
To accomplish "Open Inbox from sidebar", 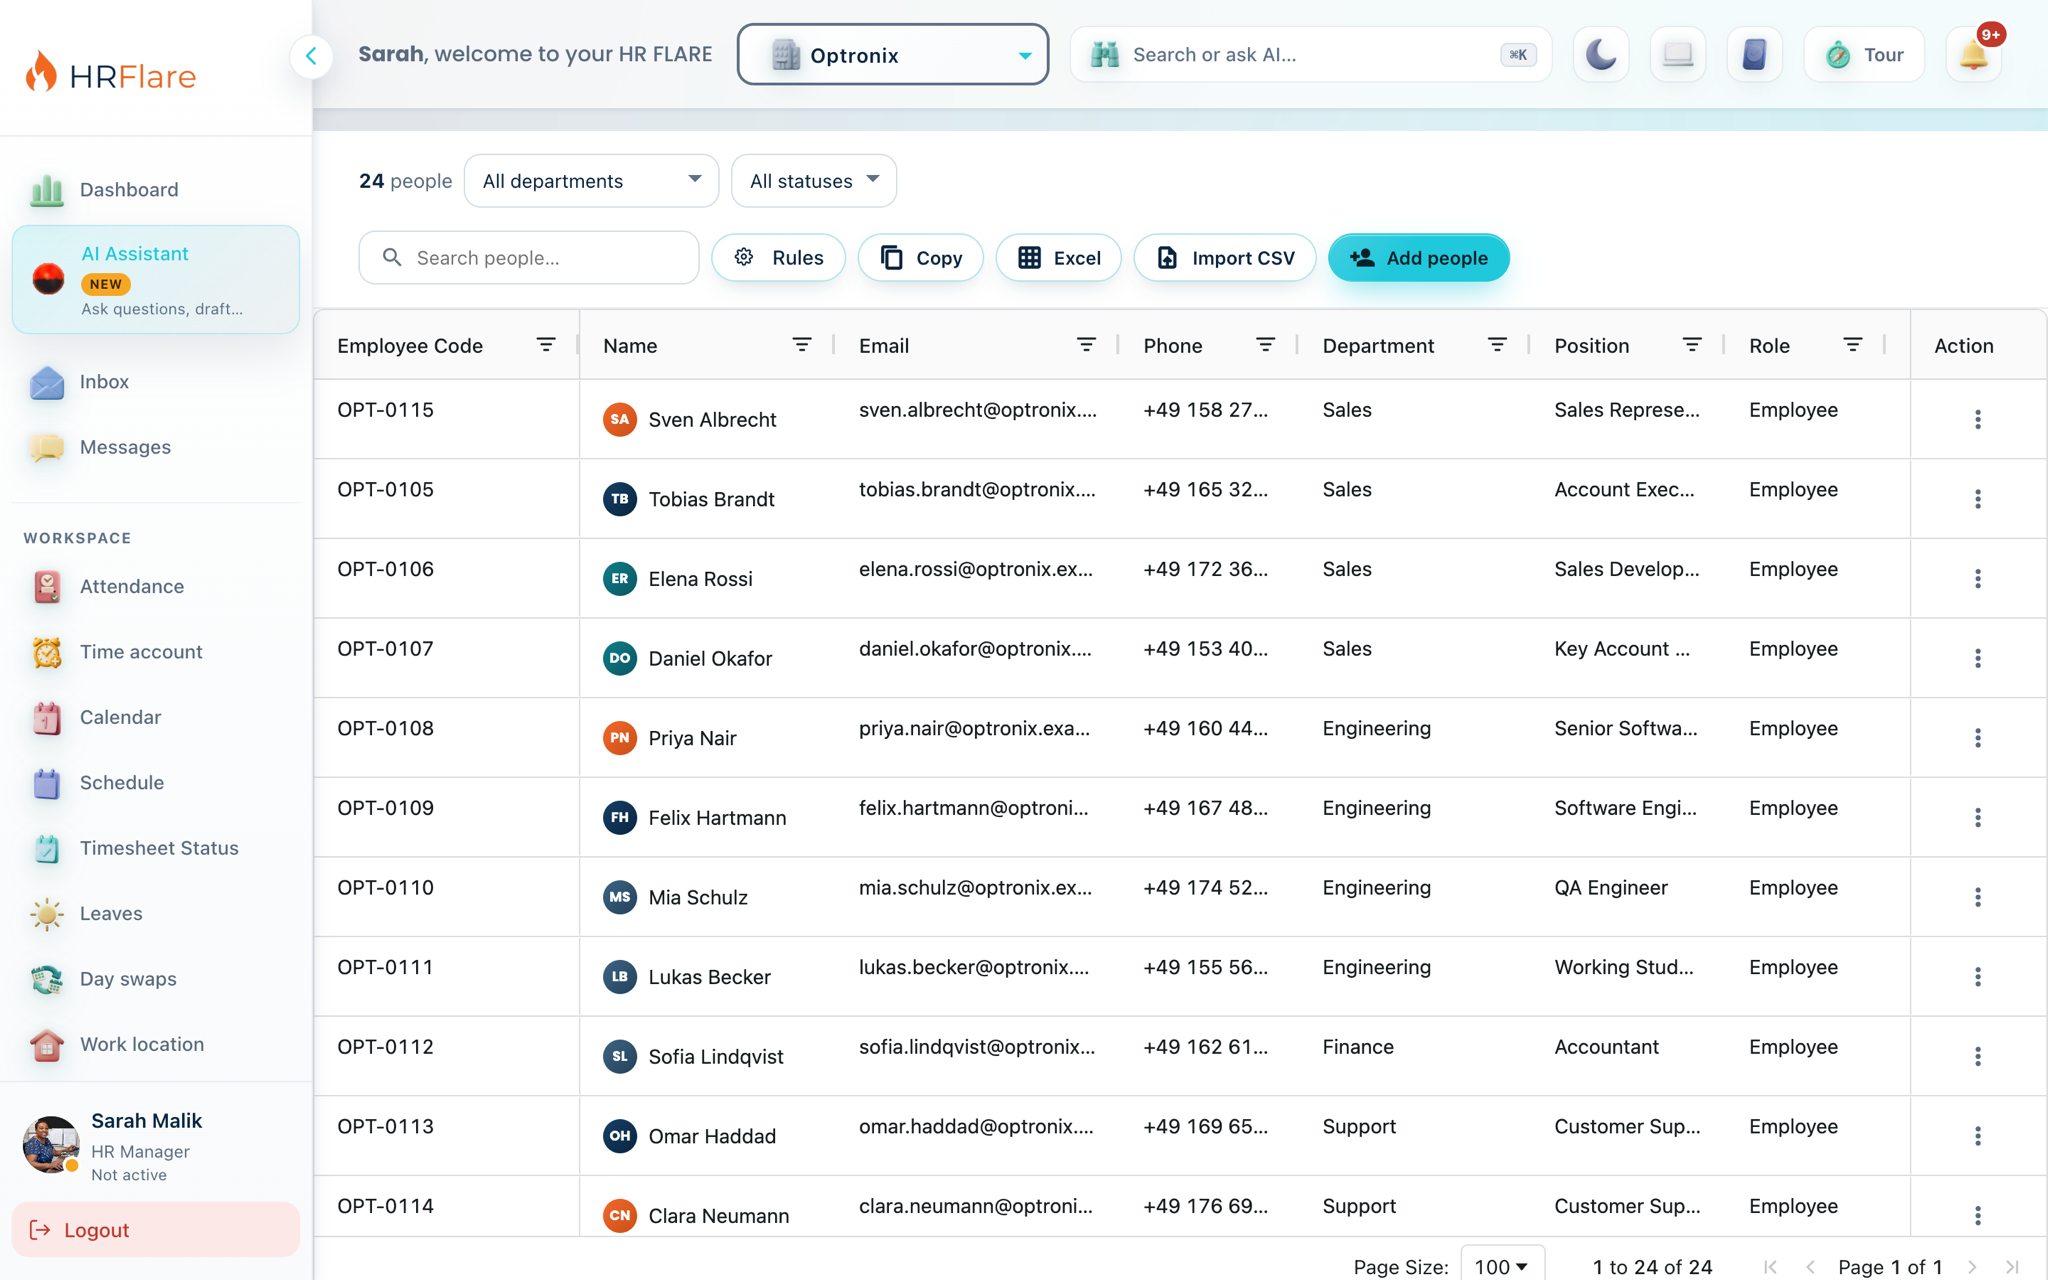I will (155, 382).
